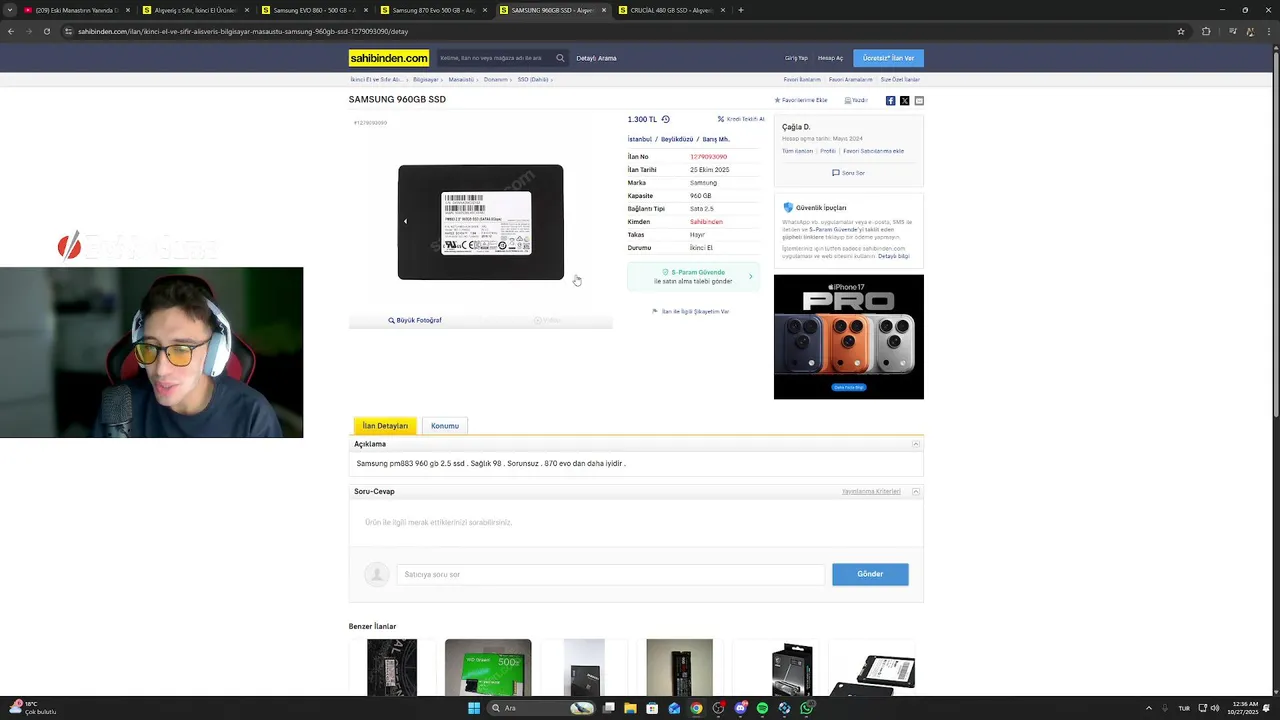1280x720 pixels.
Task: Click seller name Çağla D.
Action: [796, 127]
